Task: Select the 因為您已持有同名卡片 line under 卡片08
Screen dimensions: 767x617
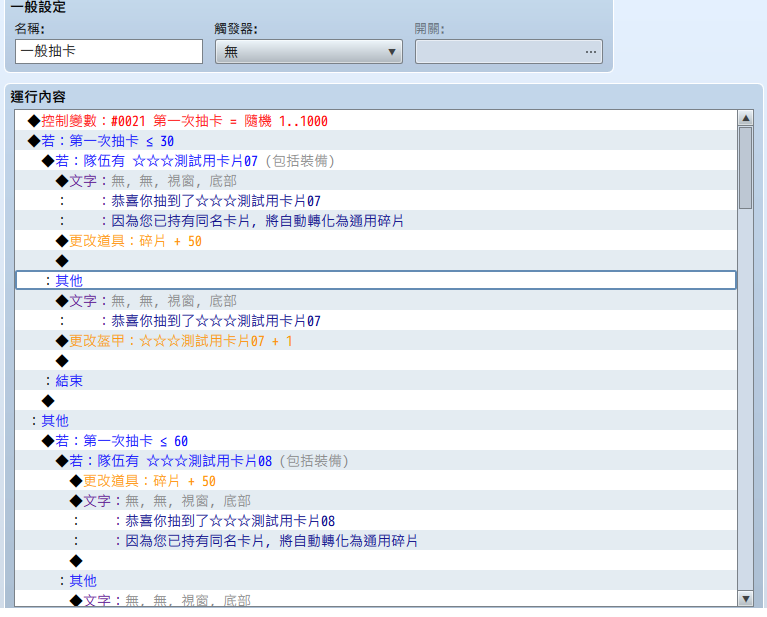Action: tap(376, 541)
